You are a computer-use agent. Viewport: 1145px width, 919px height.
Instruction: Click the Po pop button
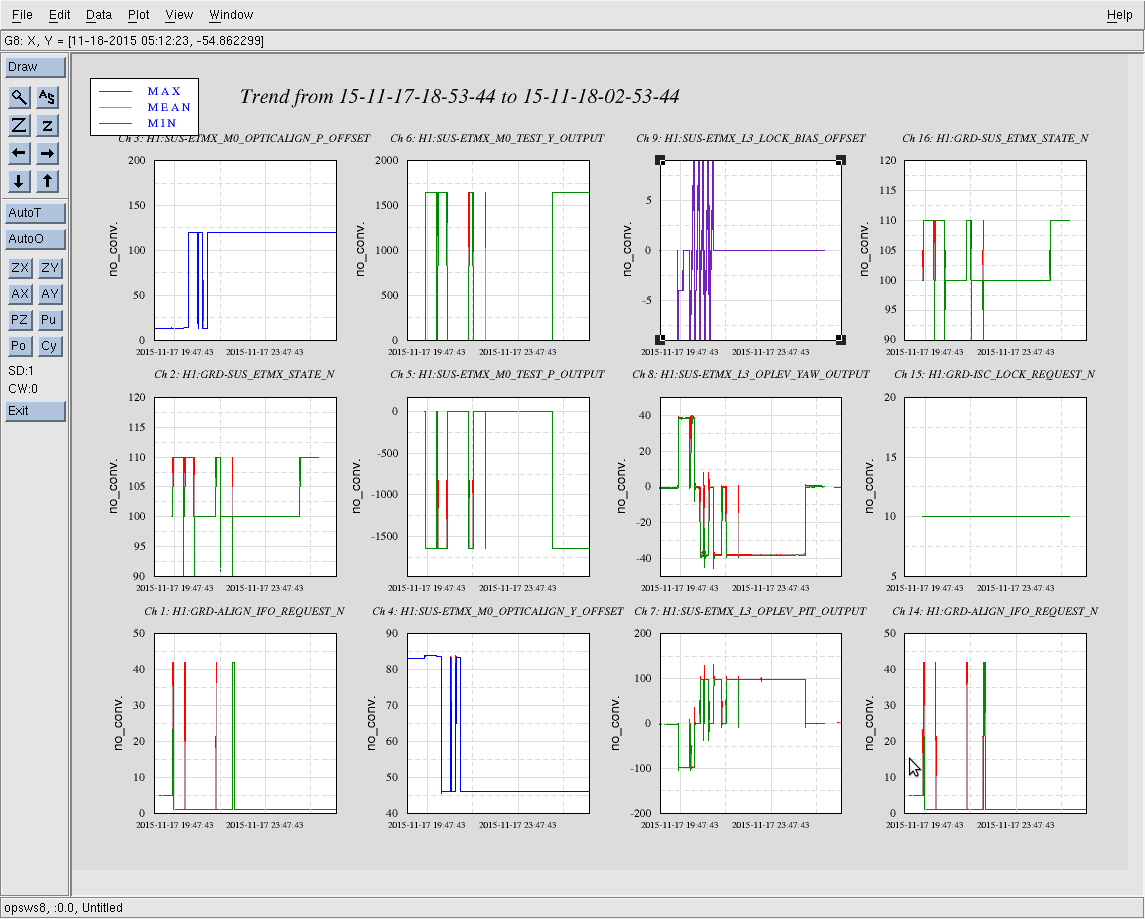[20, 346]
